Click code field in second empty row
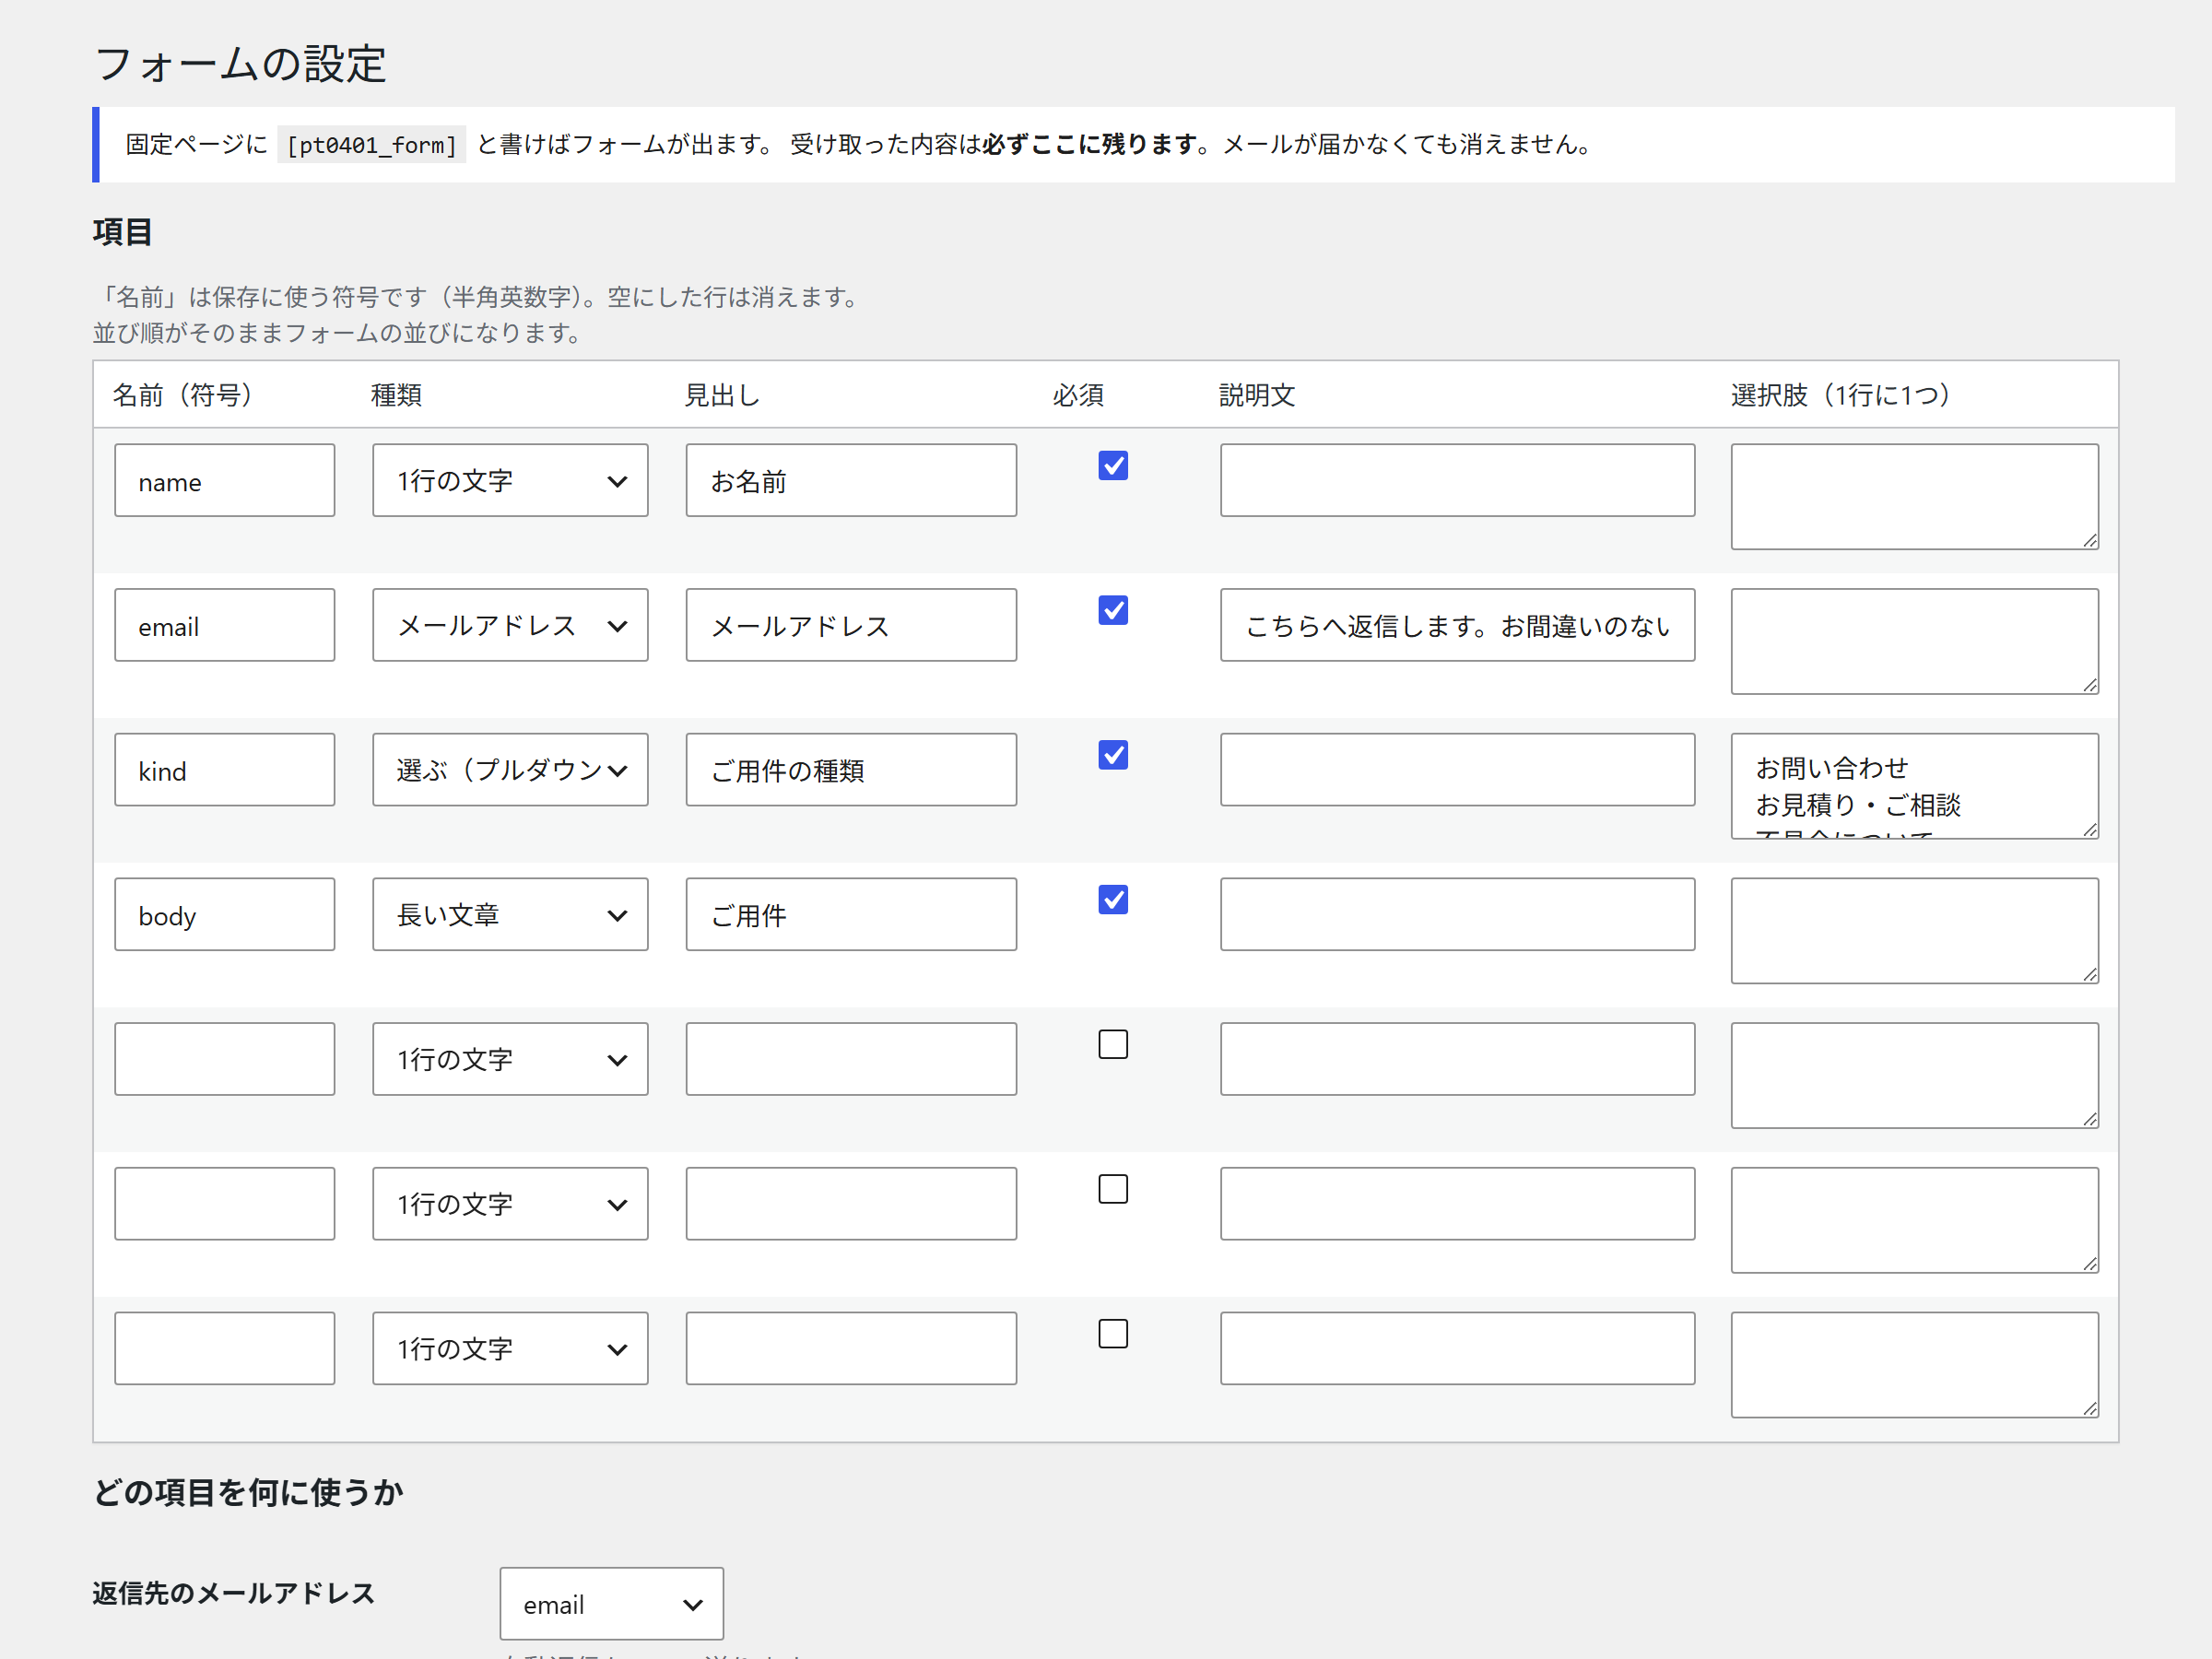The width and height of the screenshot is (2212, 1659). click(x=225, y=1204)
